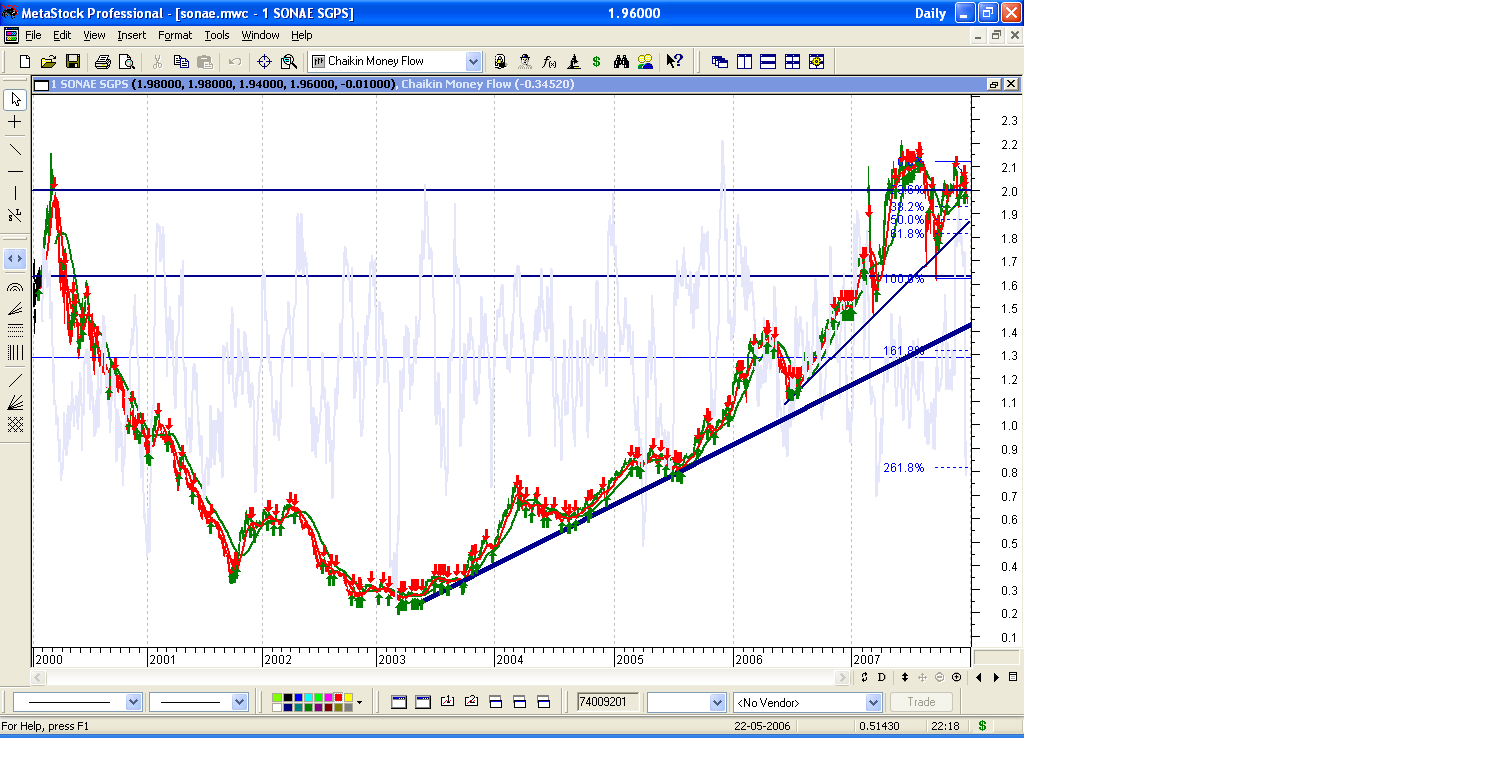Click the crosshair Choose Security icon
Screen dimensions: 1498x768
click(x=264, y=61)
